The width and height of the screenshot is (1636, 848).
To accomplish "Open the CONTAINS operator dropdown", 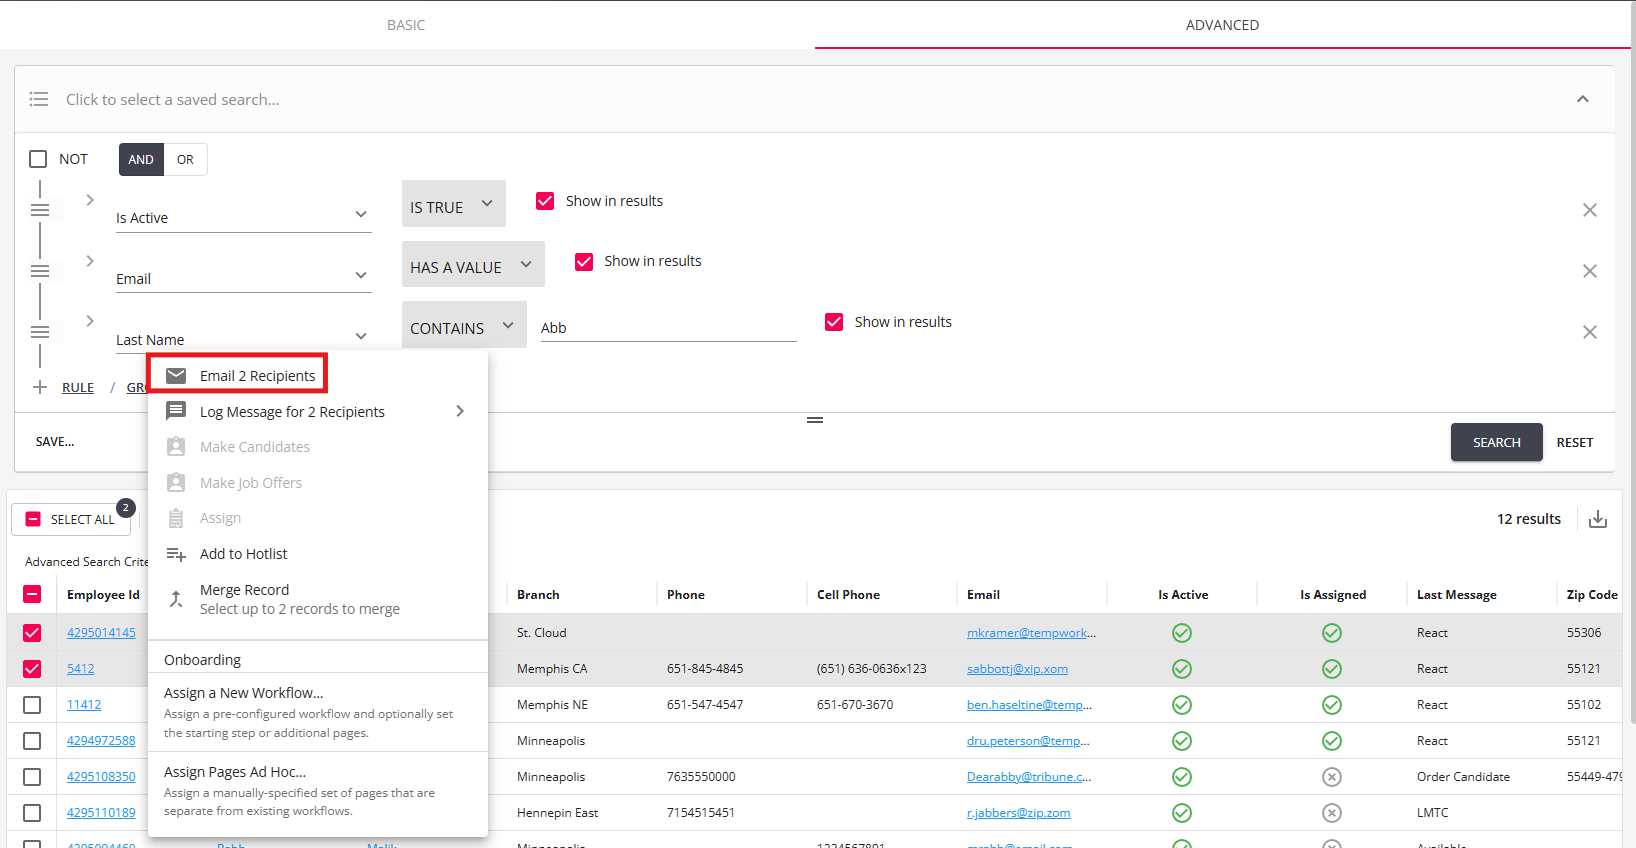I will [x=464, y=326].
